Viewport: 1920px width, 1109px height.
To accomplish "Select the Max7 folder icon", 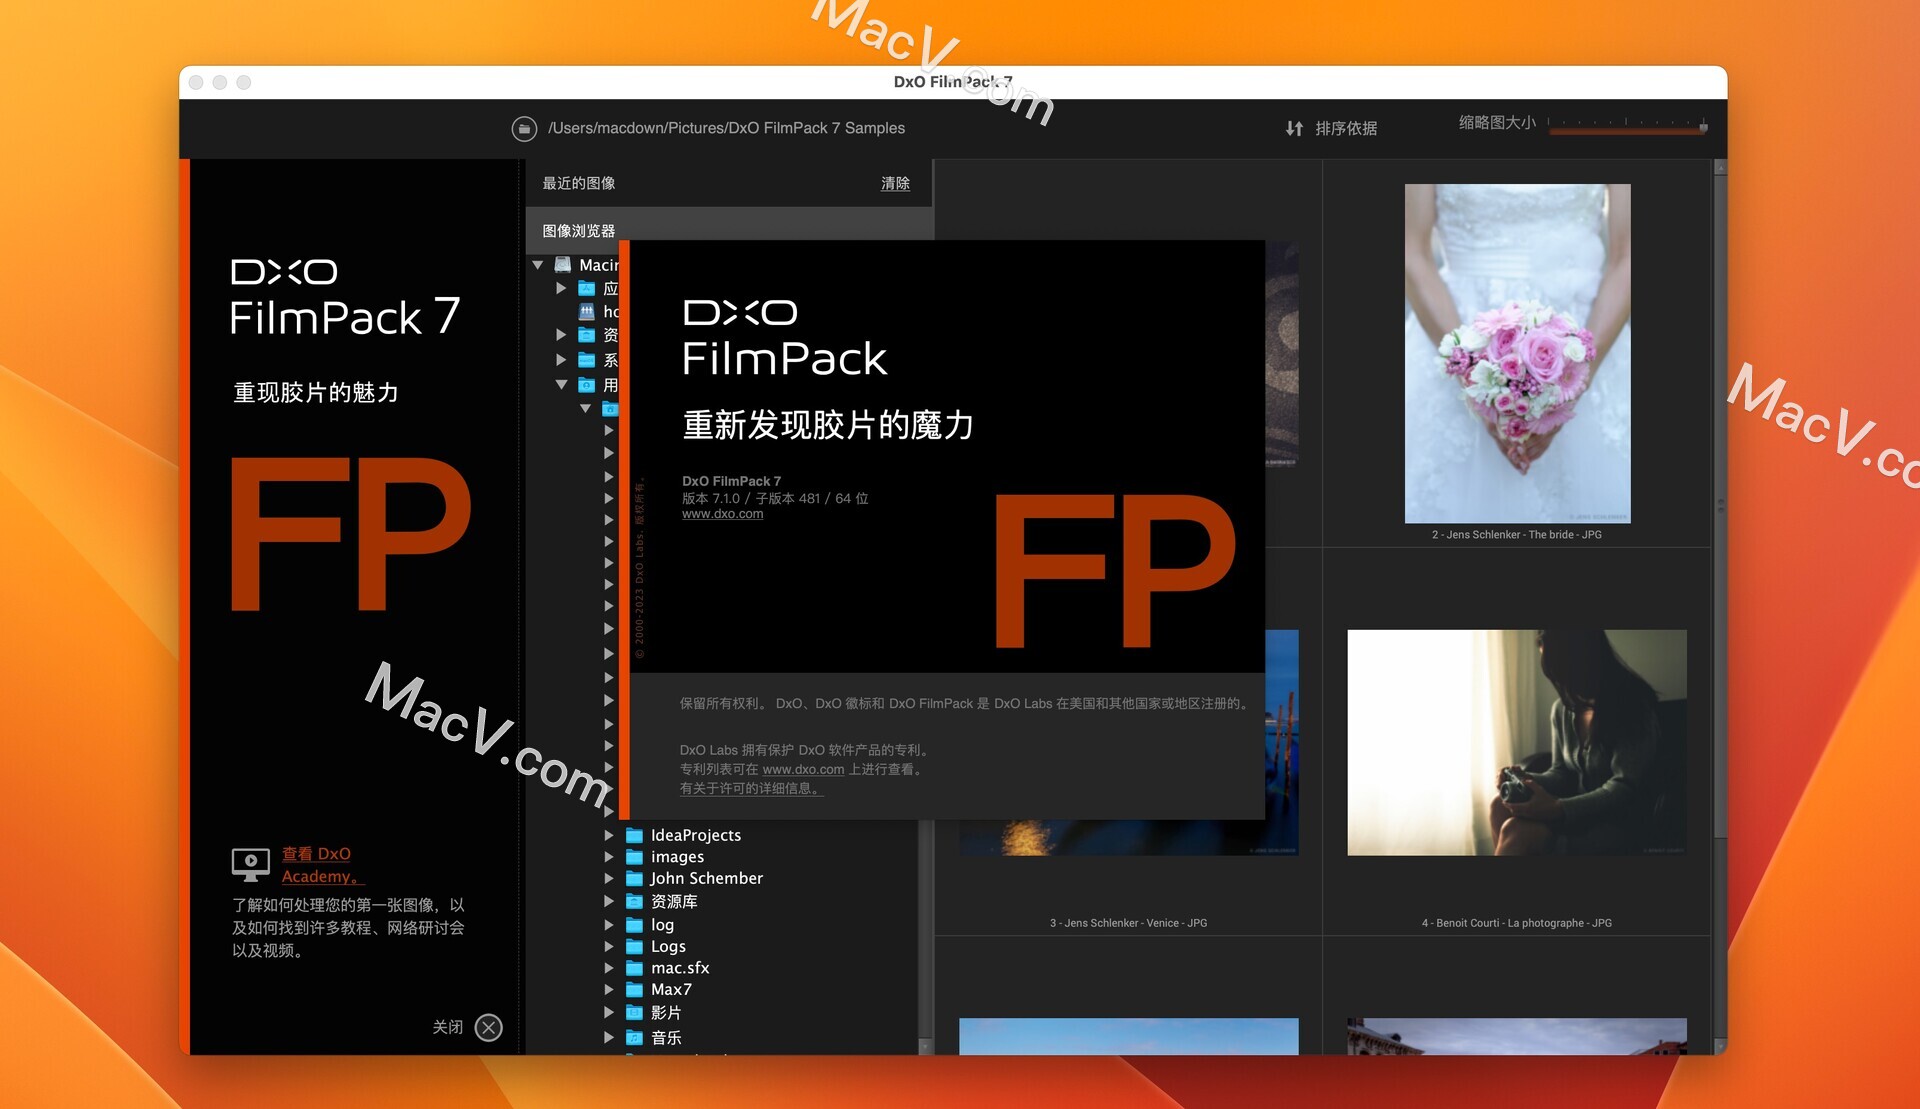I will click(634, 989).
